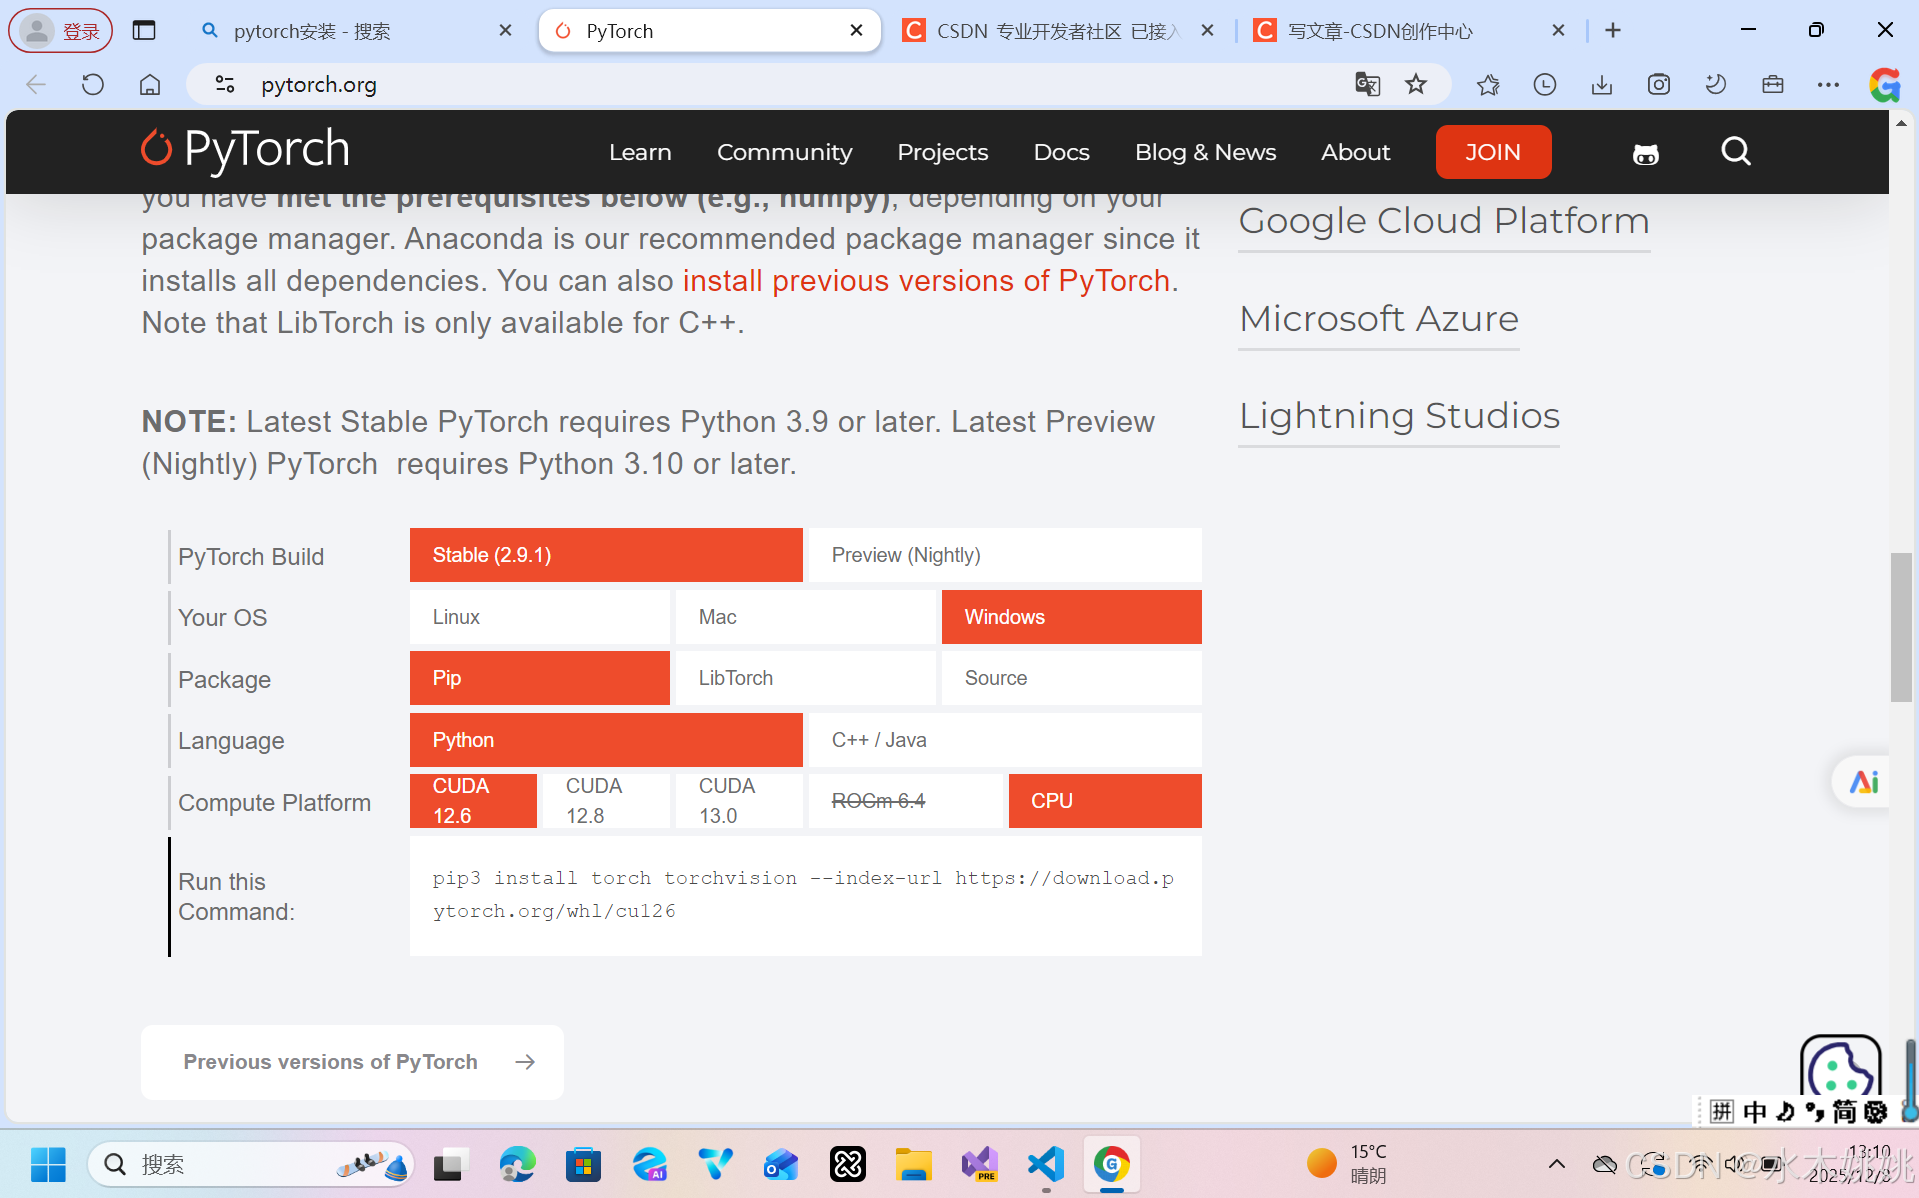Open Windows Start menu
Viewport: 1919px width, 1198px height.
pyautogui.click(x=48, y=1164)
